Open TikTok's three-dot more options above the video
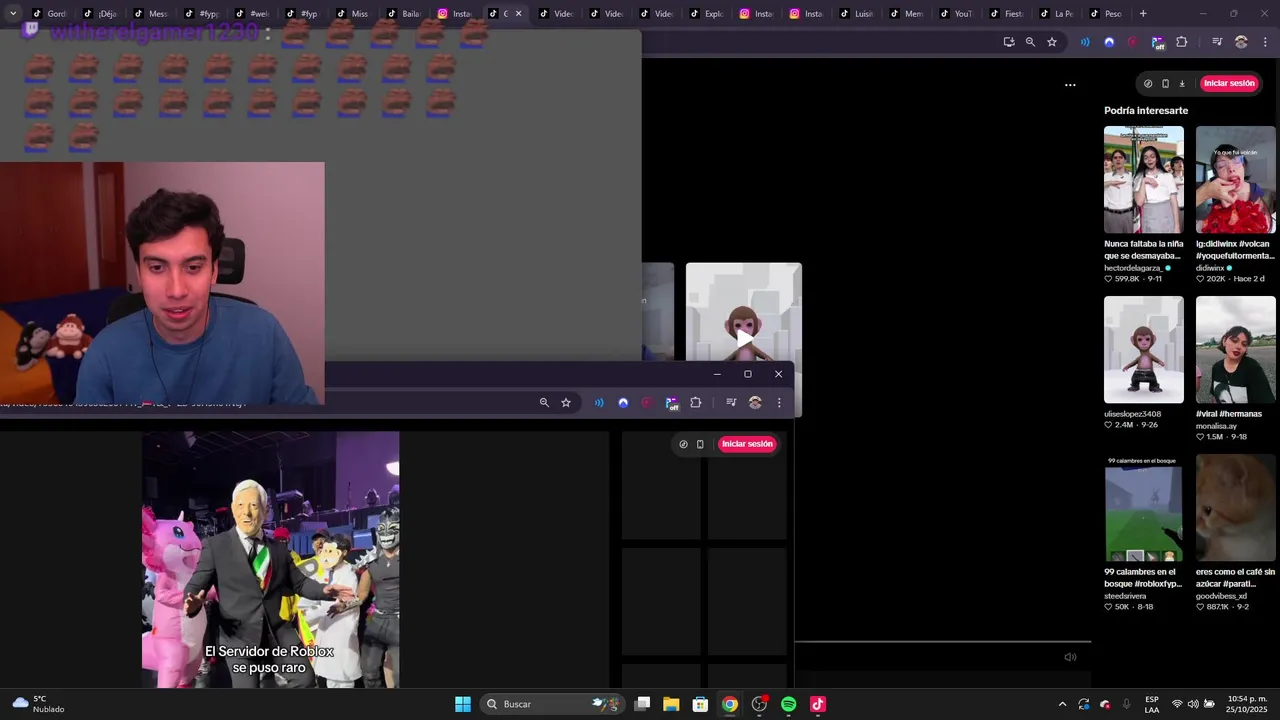 click(x=1070, y=85)
